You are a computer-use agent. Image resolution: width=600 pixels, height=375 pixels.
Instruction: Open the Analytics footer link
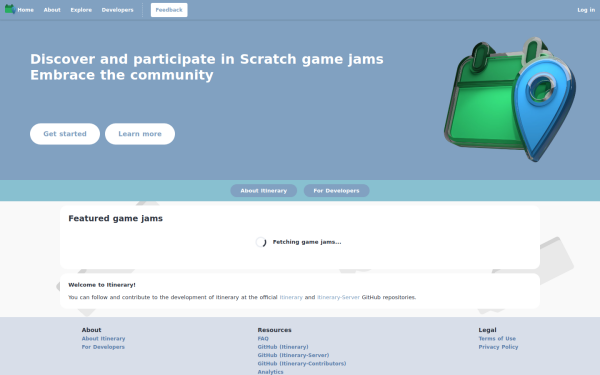tap(271, 372)
